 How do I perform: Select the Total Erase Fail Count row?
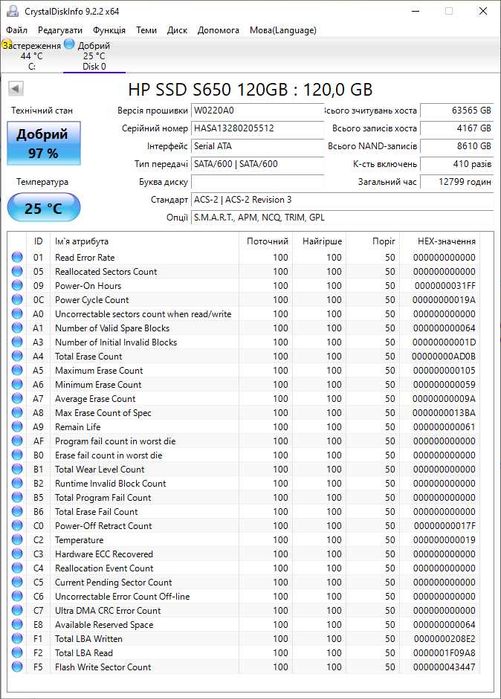pos(244,511)
